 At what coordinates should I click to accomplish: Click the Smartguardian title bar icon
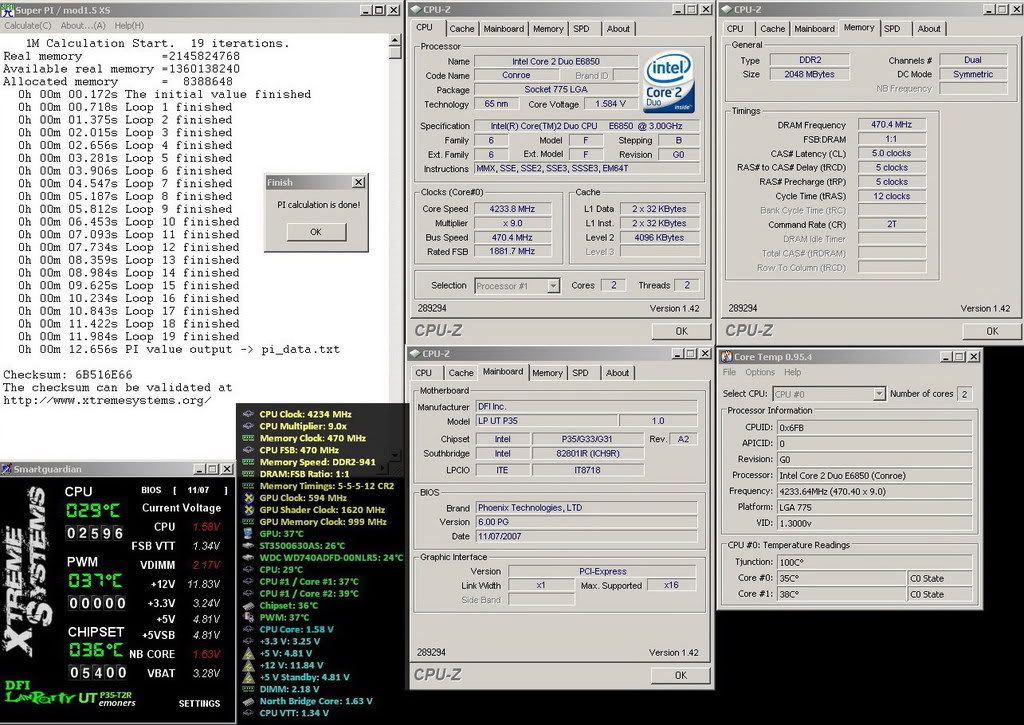point(7,469)
